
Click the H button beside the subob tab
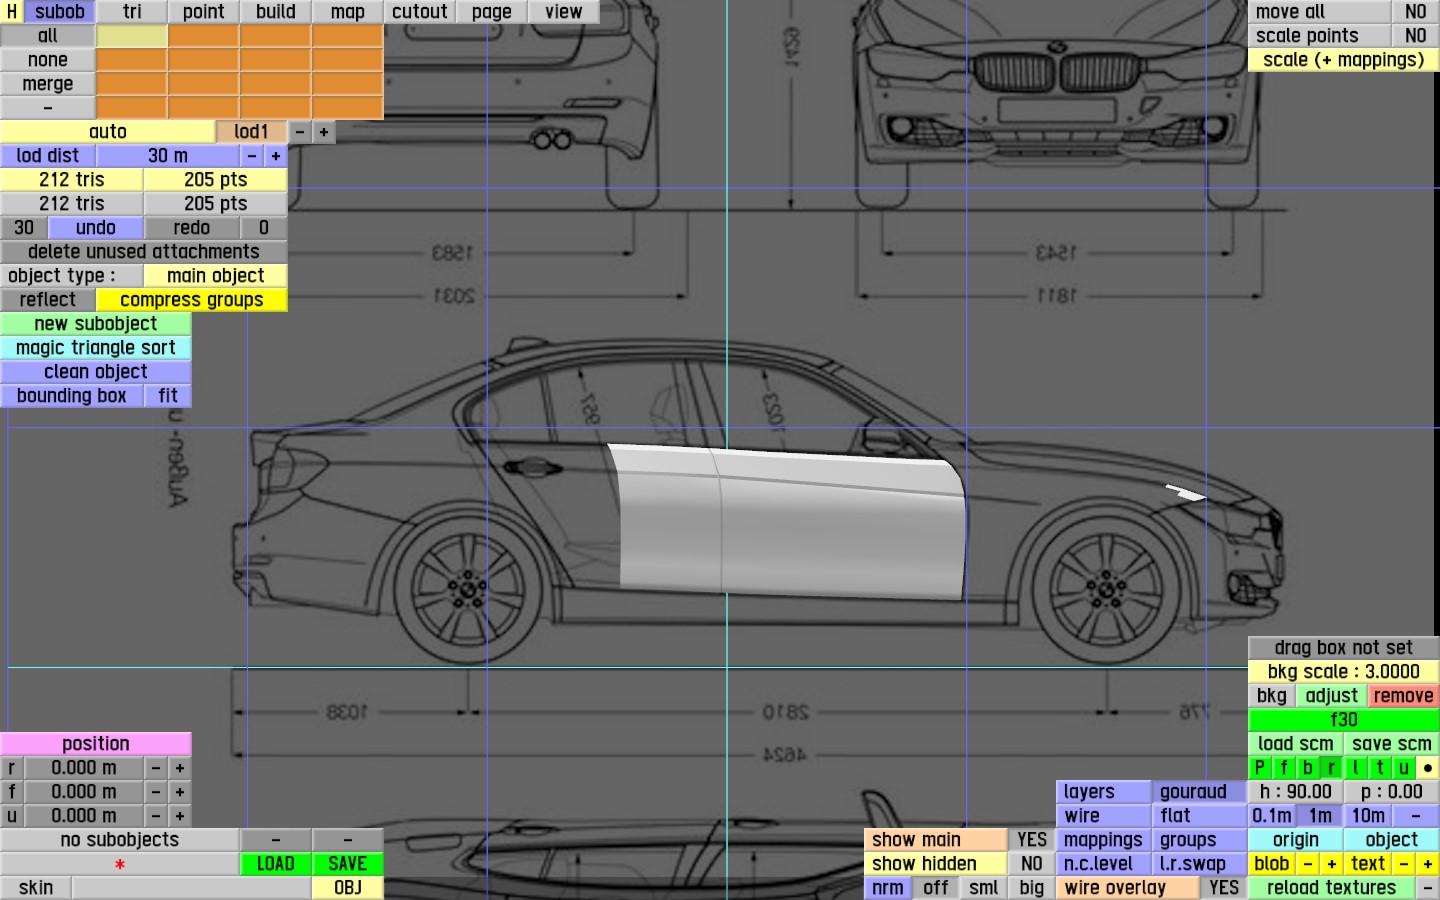click(x=12, y=12)
